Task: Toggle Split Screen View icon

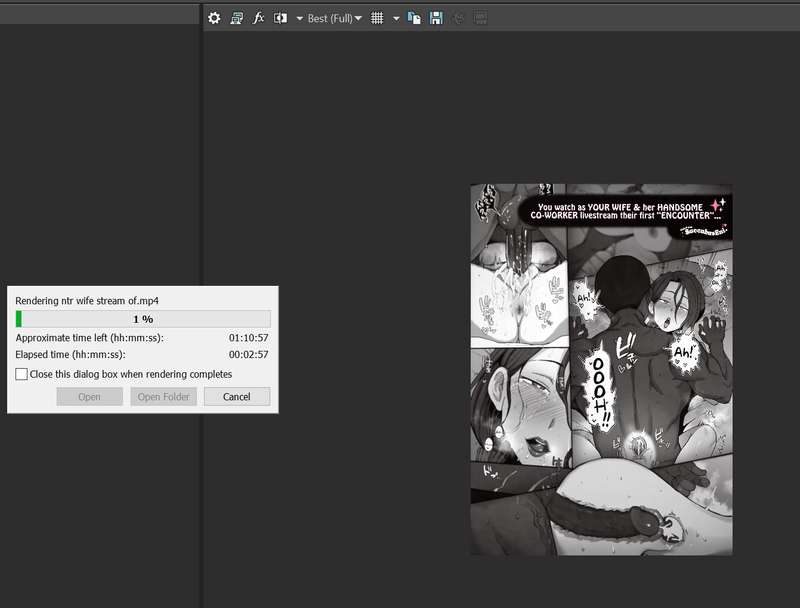Action: coord(280,18)
